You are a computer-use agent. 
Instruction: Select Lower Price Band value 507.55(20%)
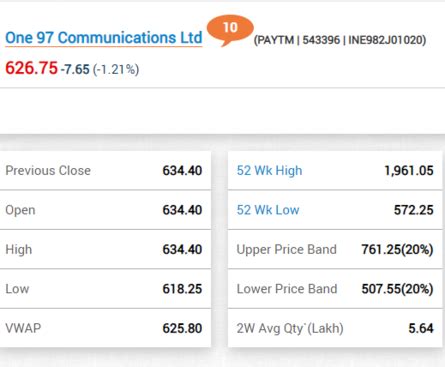(397, 289)
